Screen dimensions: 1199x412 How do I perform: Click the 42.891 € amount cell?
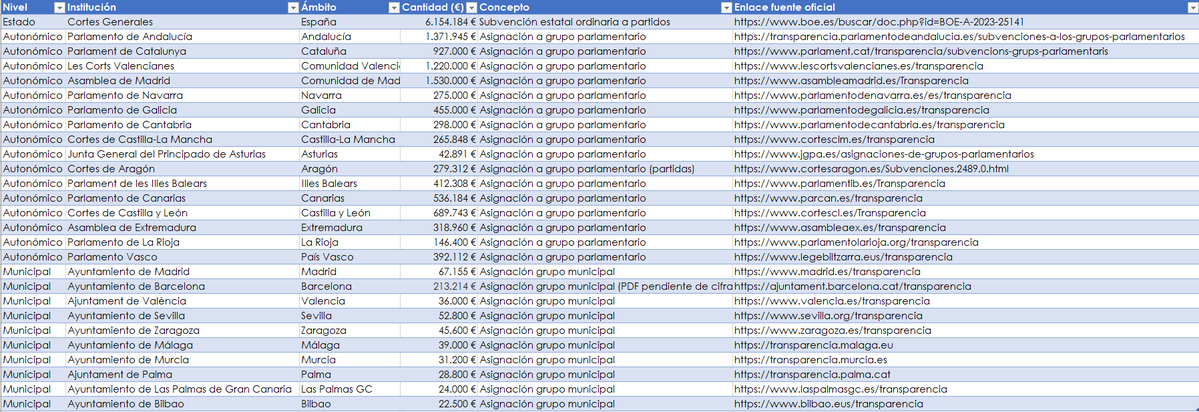(440, 154)
